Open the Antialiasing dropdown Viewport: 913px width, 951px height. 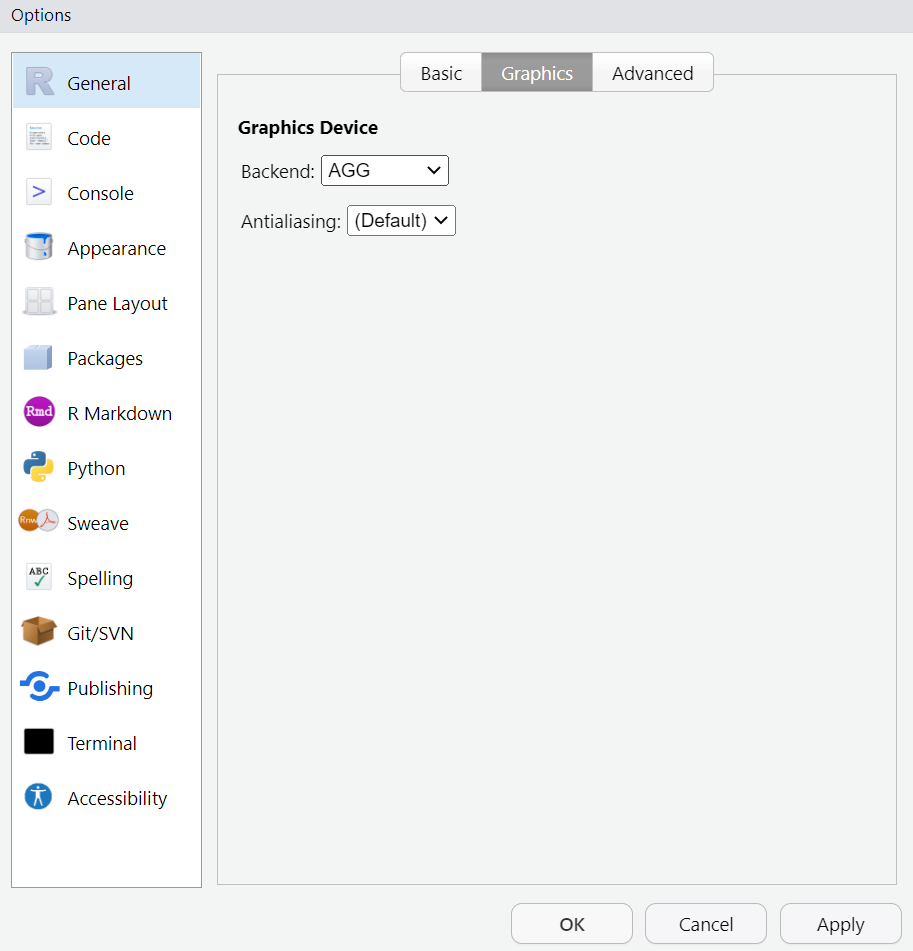click(x=401, y=221)
